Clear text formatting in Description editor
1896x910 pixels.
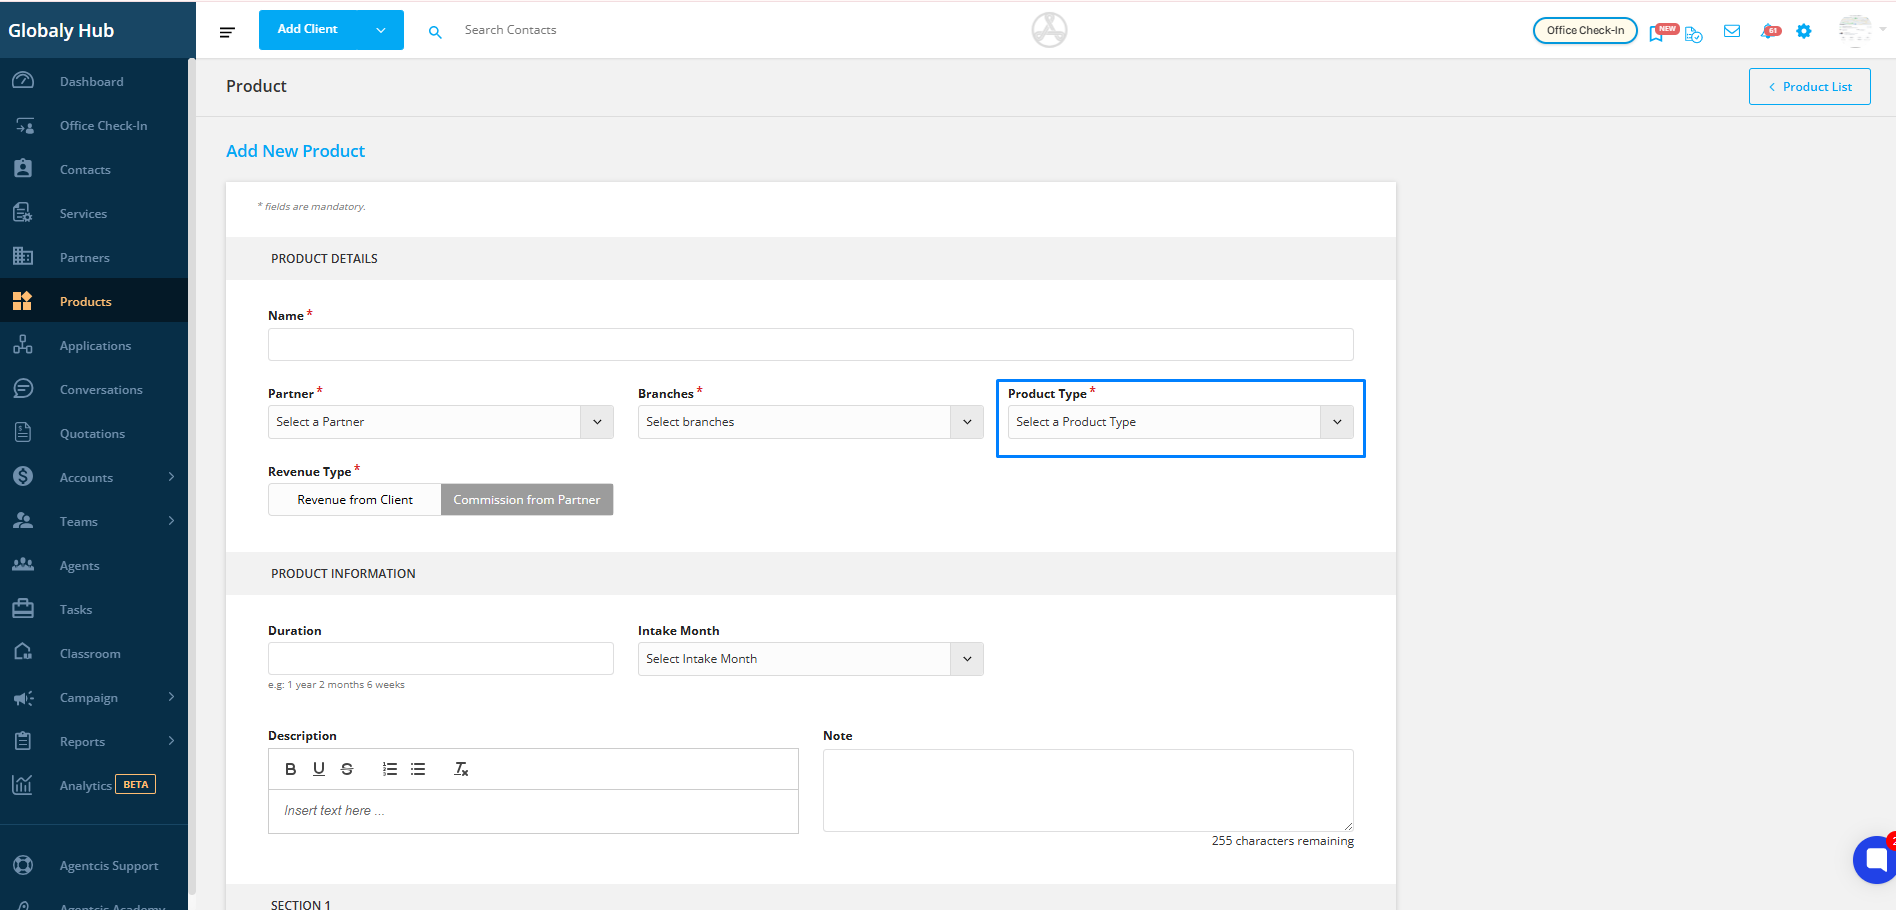461,769
